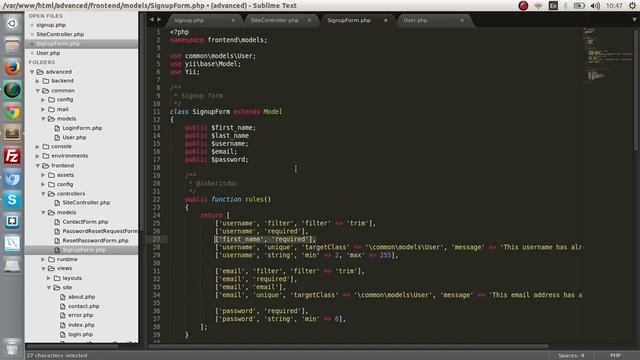Open FileZilla from the launcher
Viewport: 640px width, 360px height.
pyautogui.click(x=12, y=156)
